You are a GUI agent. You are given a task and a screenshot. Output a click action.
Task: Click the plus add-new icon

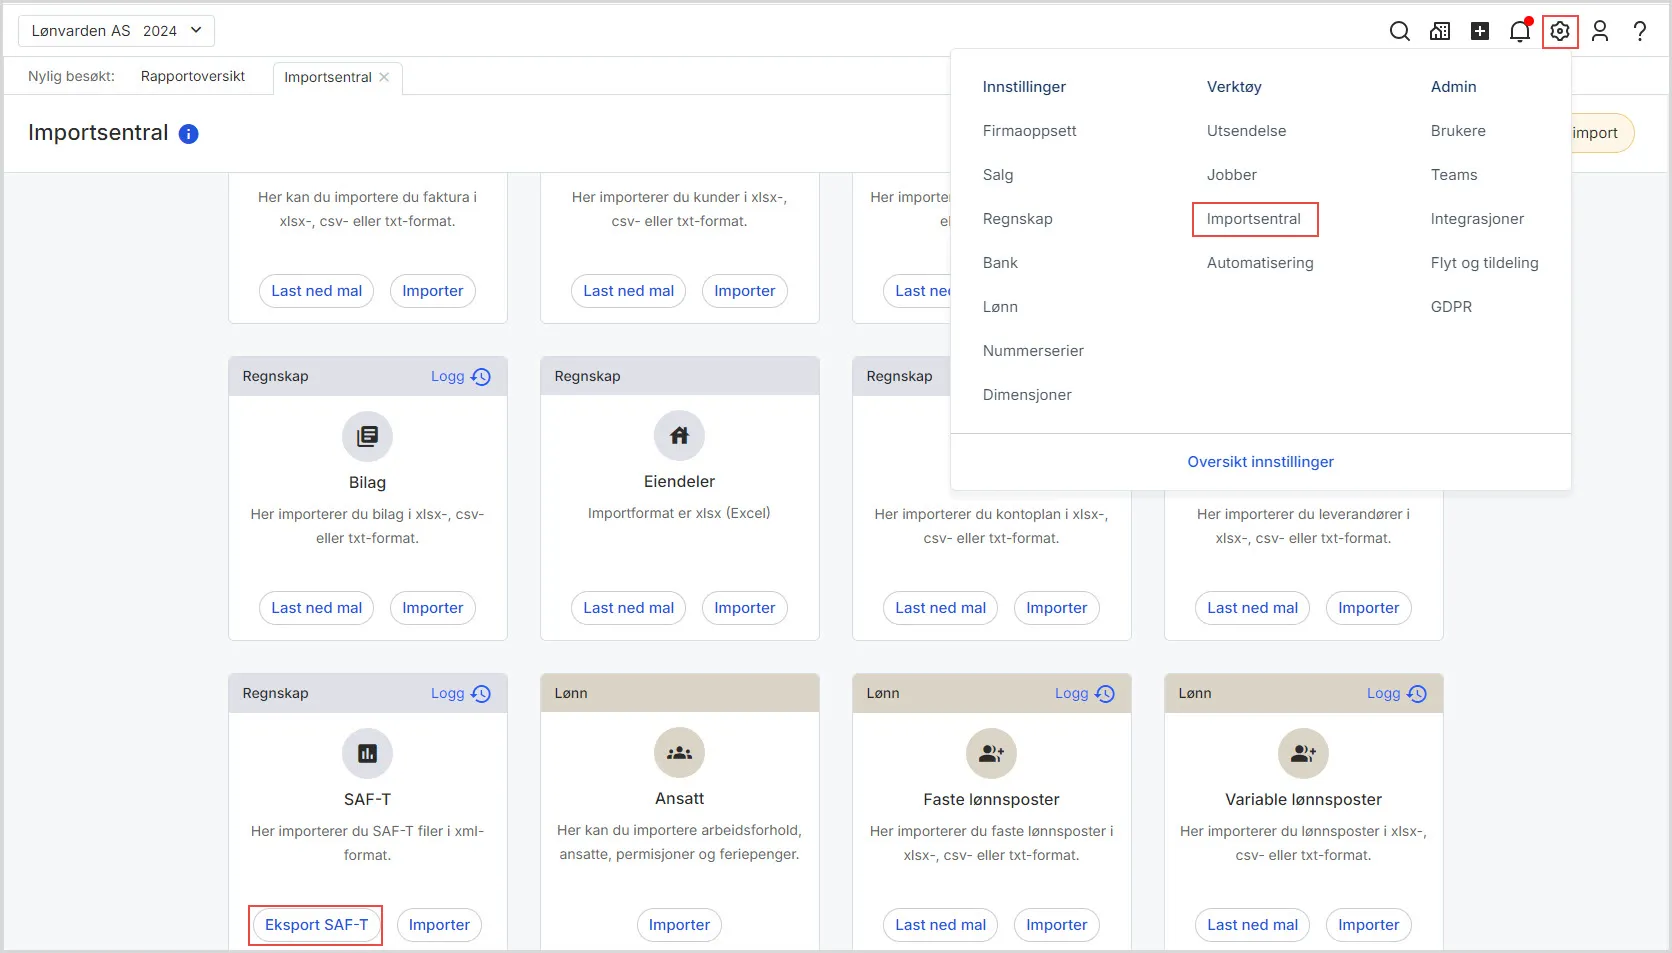click(1480, 31)
